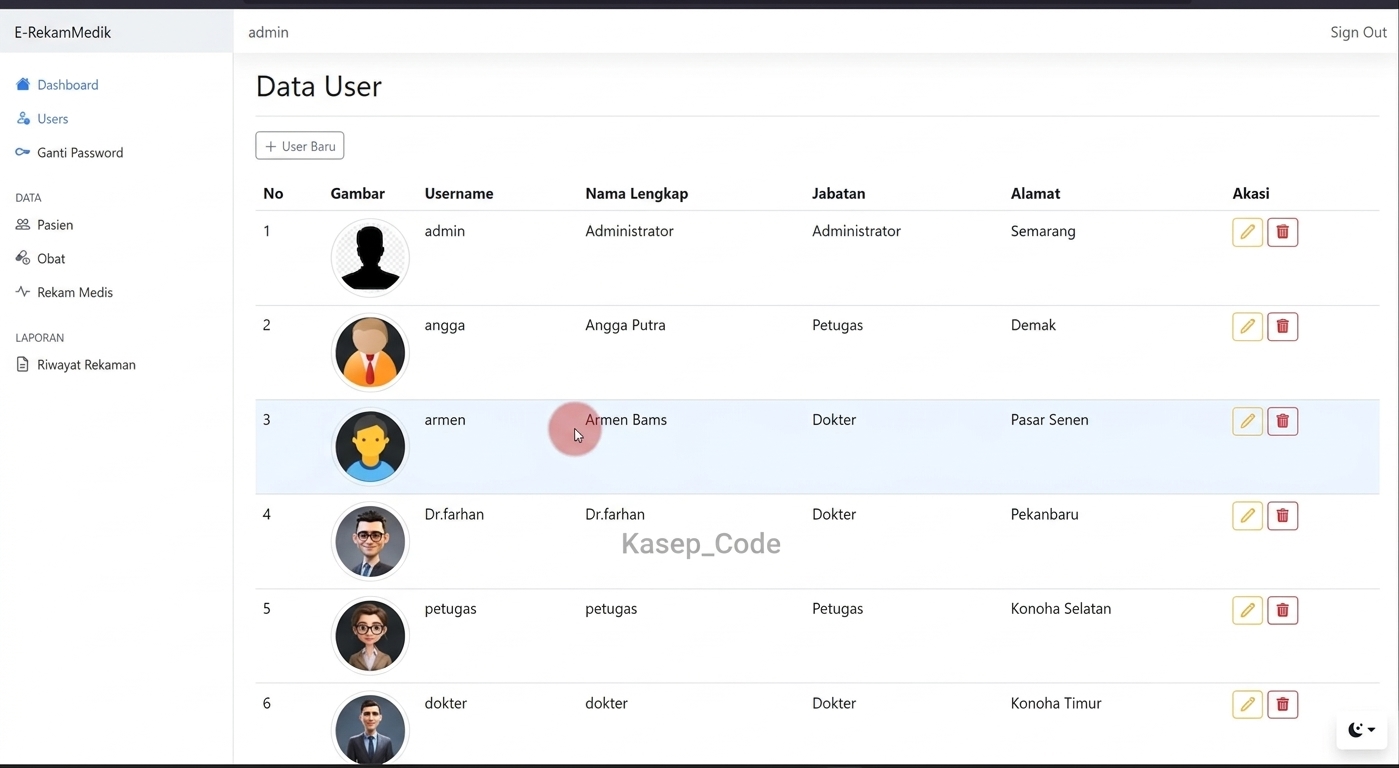Click the petugas user avatar
The image size is (1399, 768).
click(370, 636)
